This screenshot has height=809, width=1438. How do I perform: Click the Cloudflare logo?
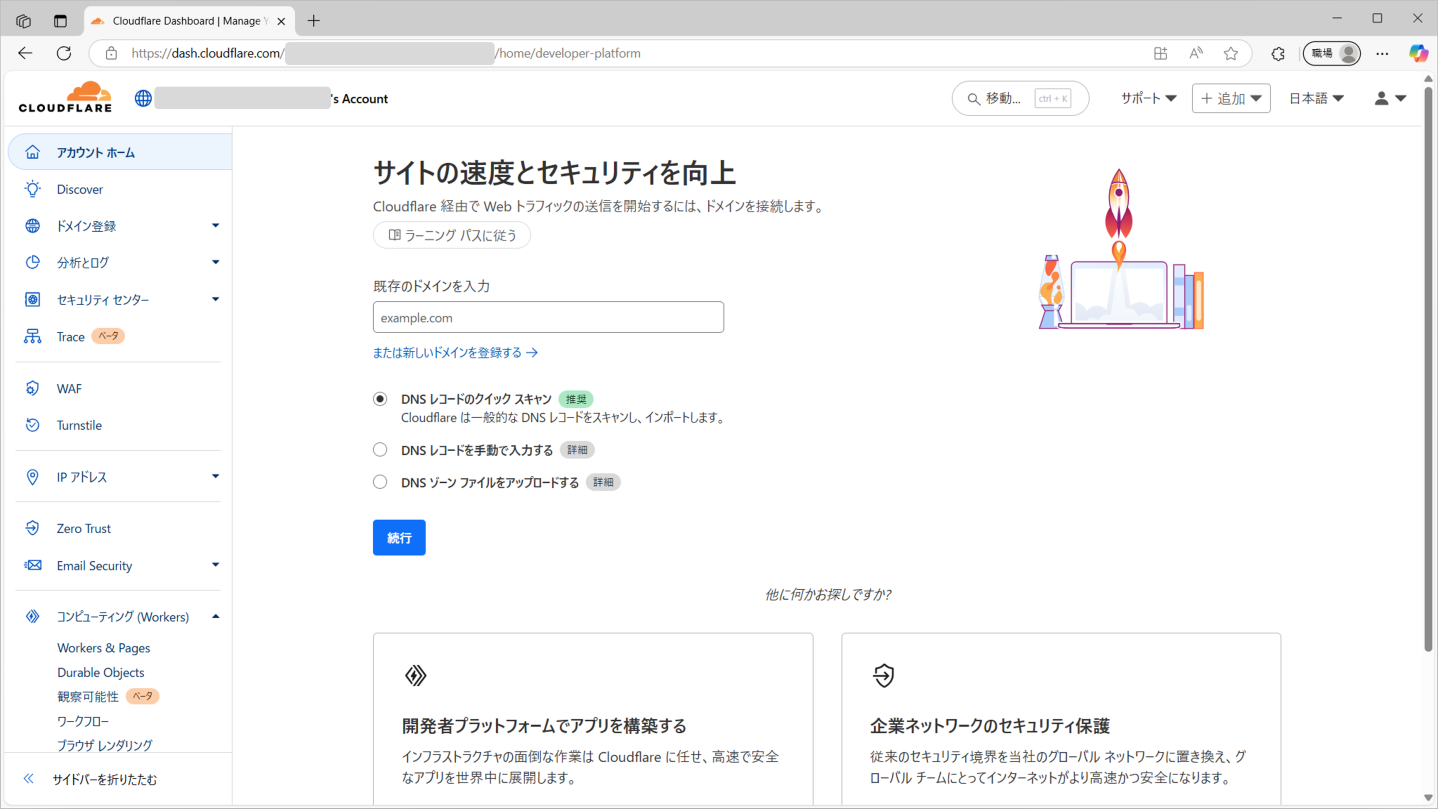tap(65, 97)
